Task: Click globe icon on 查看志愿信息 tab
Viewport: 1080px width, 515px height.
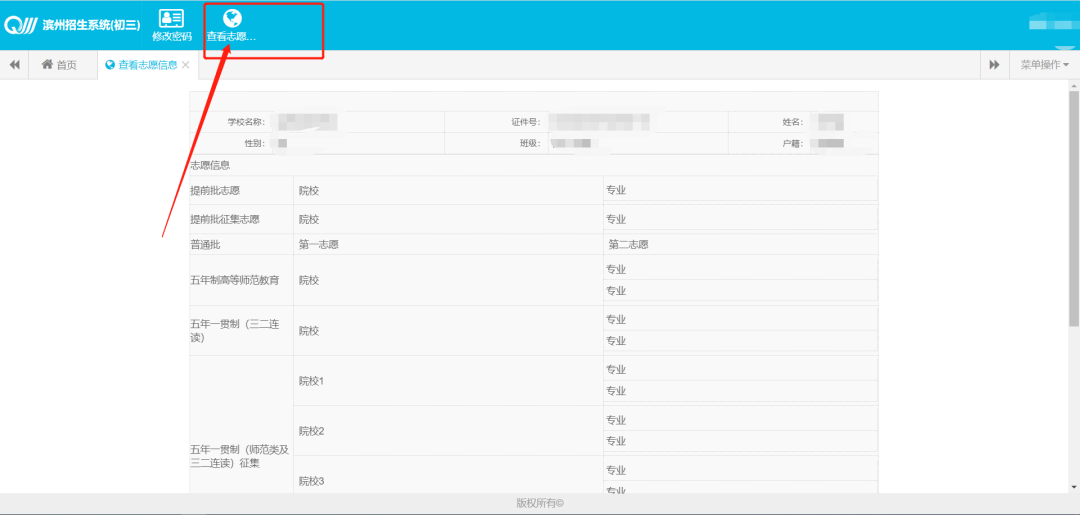Action: (x=110, y=65)
